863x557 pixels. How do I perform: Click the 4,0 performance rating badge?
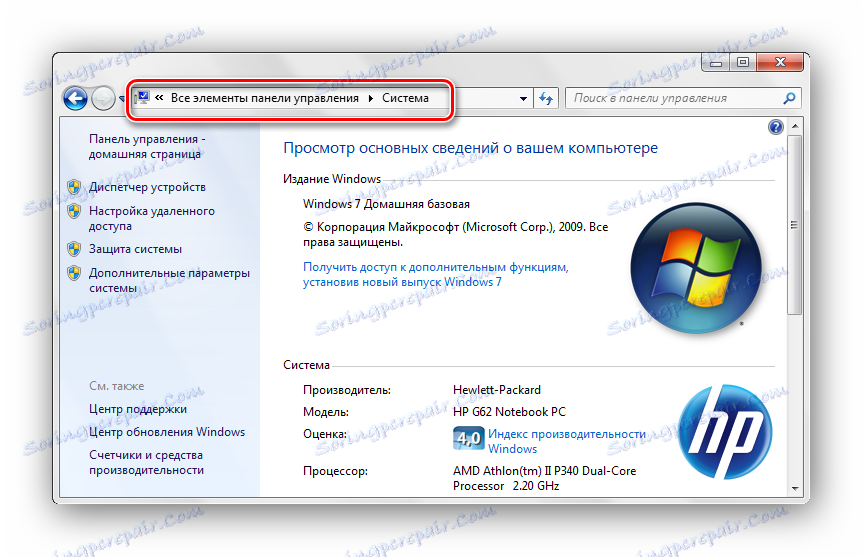[x=468, y=438]
